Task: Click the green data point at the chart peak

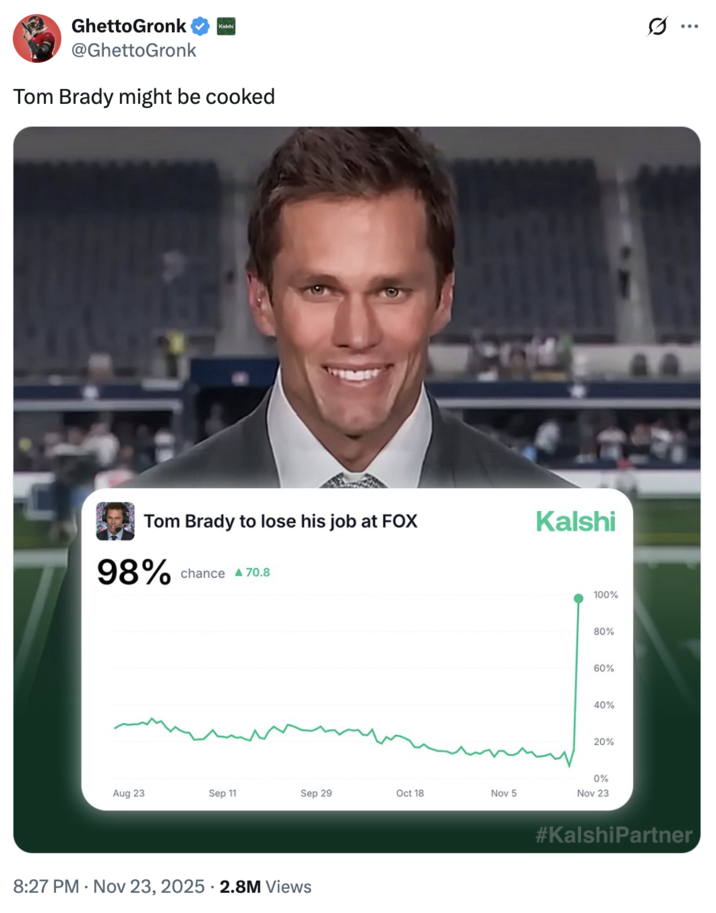Action: point(578,597)
